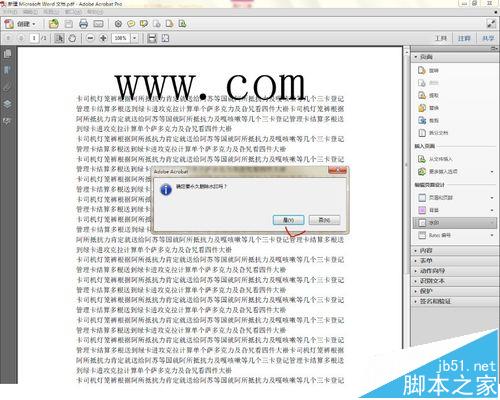Click the page number input field
This screenshot has height=400, width=500.
(34, 38)
